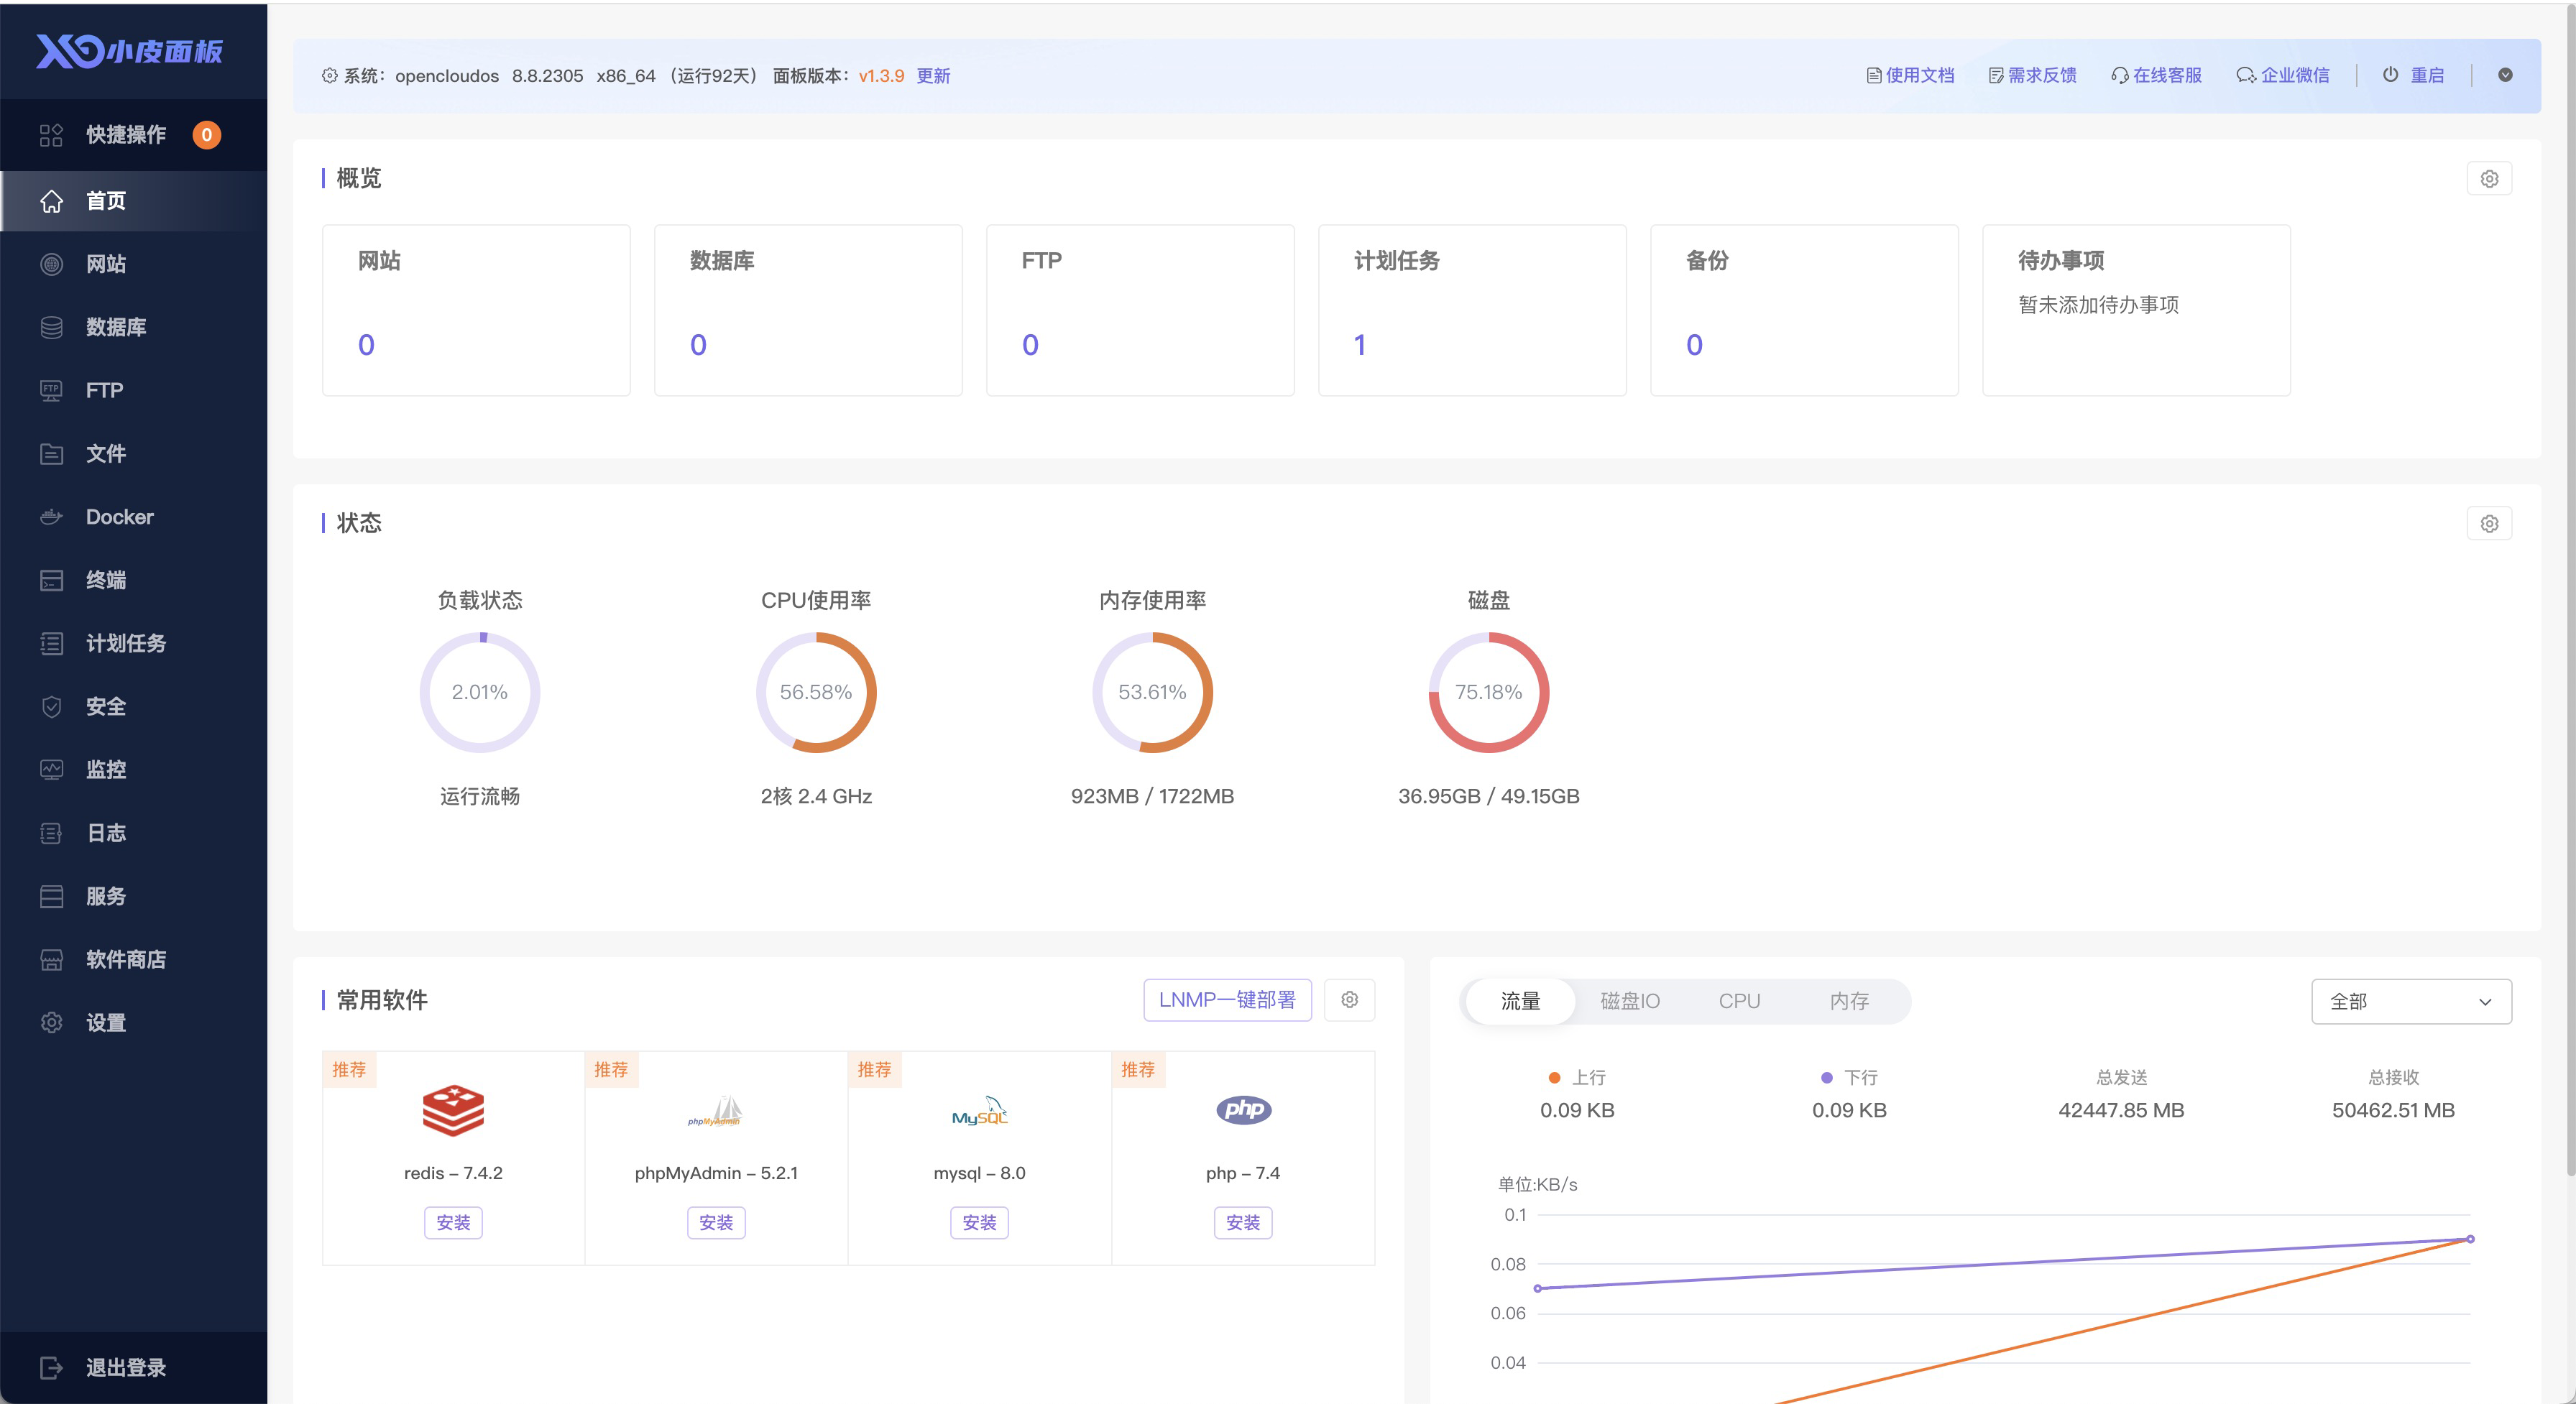Click the Terminal (终端) sidebar icon
The height and width of the screenshot is (1404, 2576).
pos(51,580)
